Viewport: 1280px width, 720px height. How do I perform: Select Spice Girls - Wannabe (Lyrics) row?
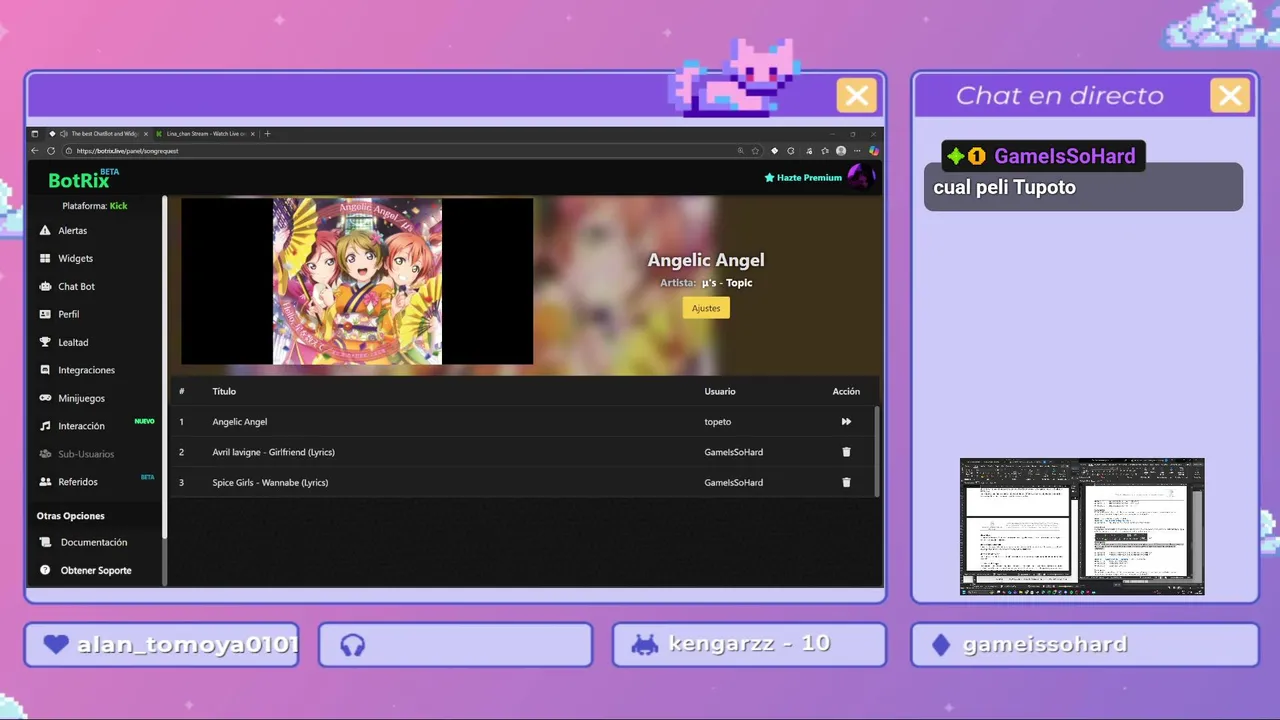pyautogui.click(x=523, y=482)
